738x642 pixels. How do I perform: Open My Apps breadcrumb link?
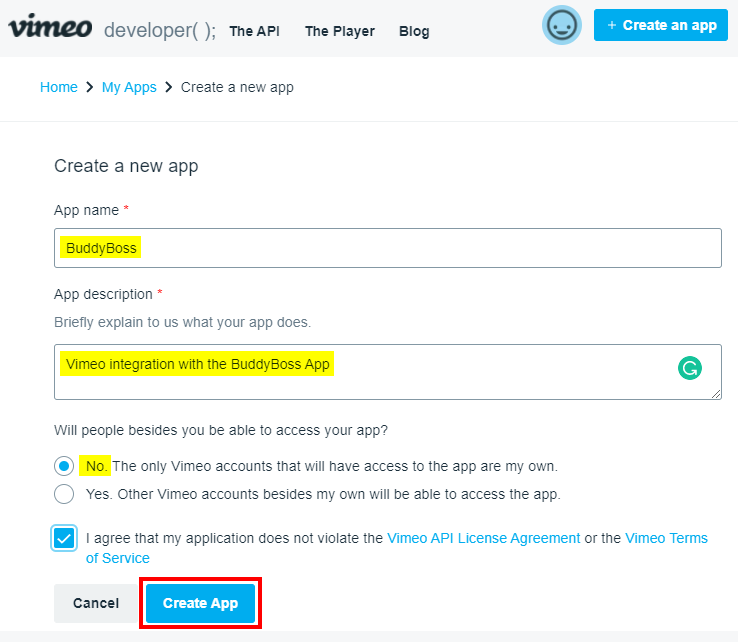[129, 88]
